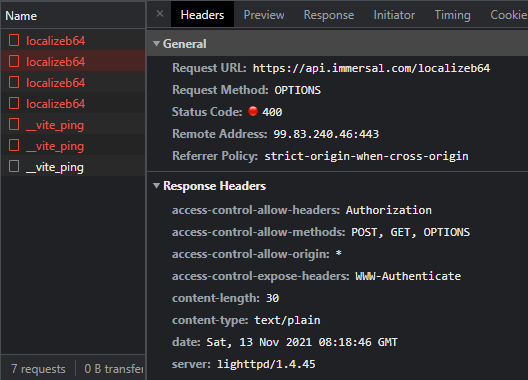Open the Cookies tab
Image resolution: width=528 pixels, height=380 pixels.
pyautogui.click(x=508, y=15)
